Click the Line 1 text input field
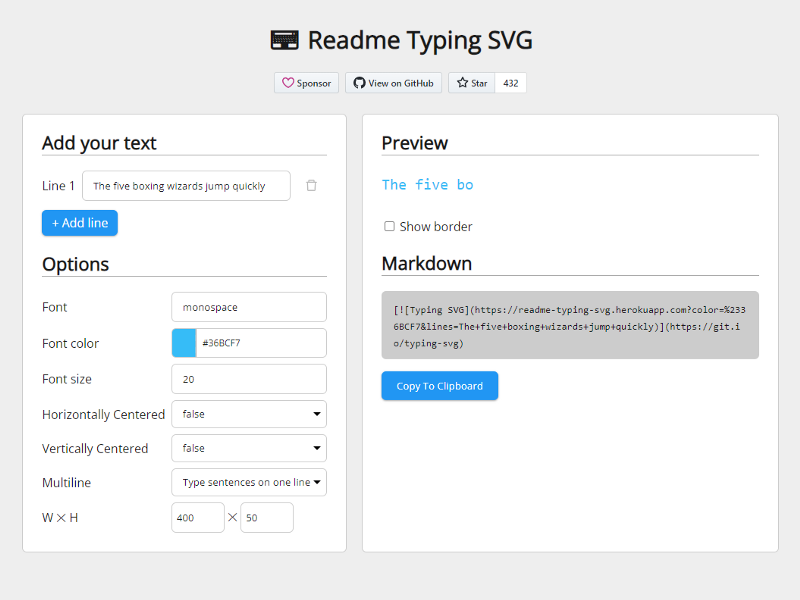 click(186, 185)
